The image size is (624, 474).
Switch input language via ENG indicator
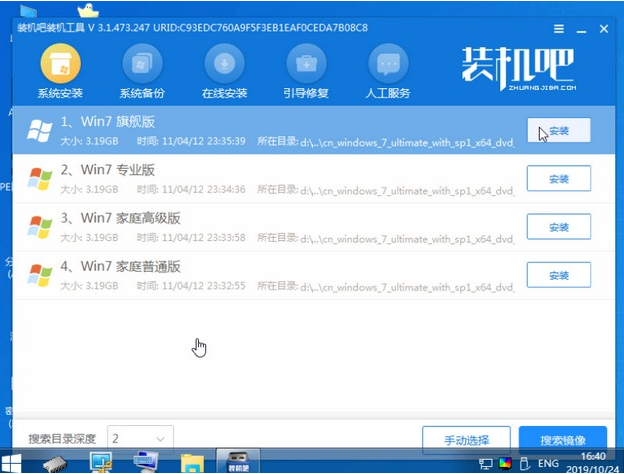548,463
